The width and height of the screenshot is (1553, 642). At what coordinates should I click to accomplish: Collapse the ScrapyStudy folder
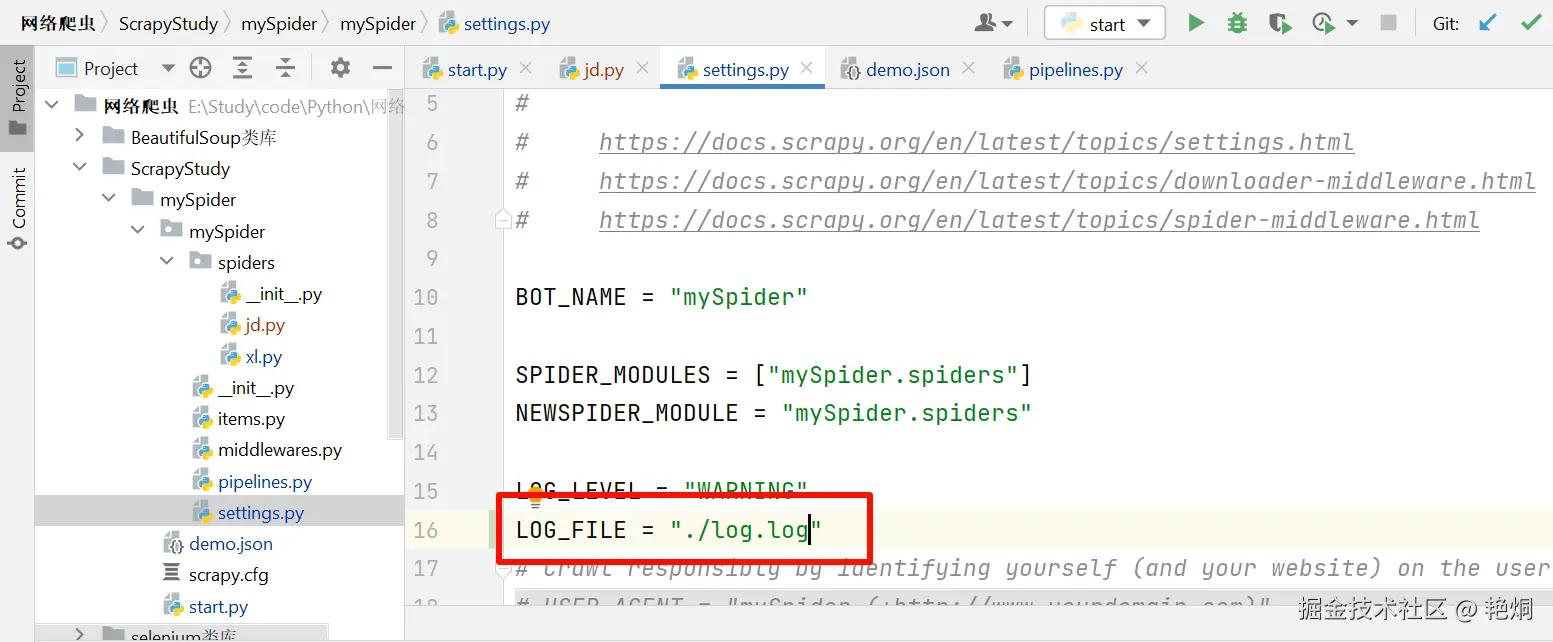81,168
